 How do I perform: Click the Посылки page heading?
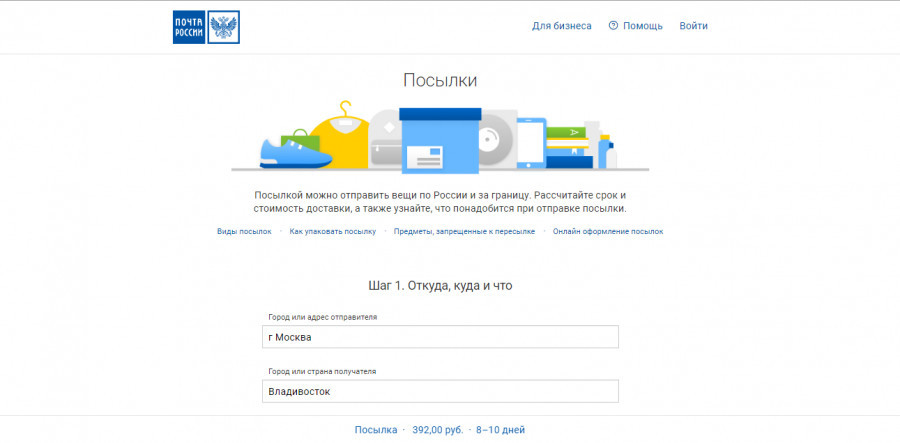pos(440,80)
